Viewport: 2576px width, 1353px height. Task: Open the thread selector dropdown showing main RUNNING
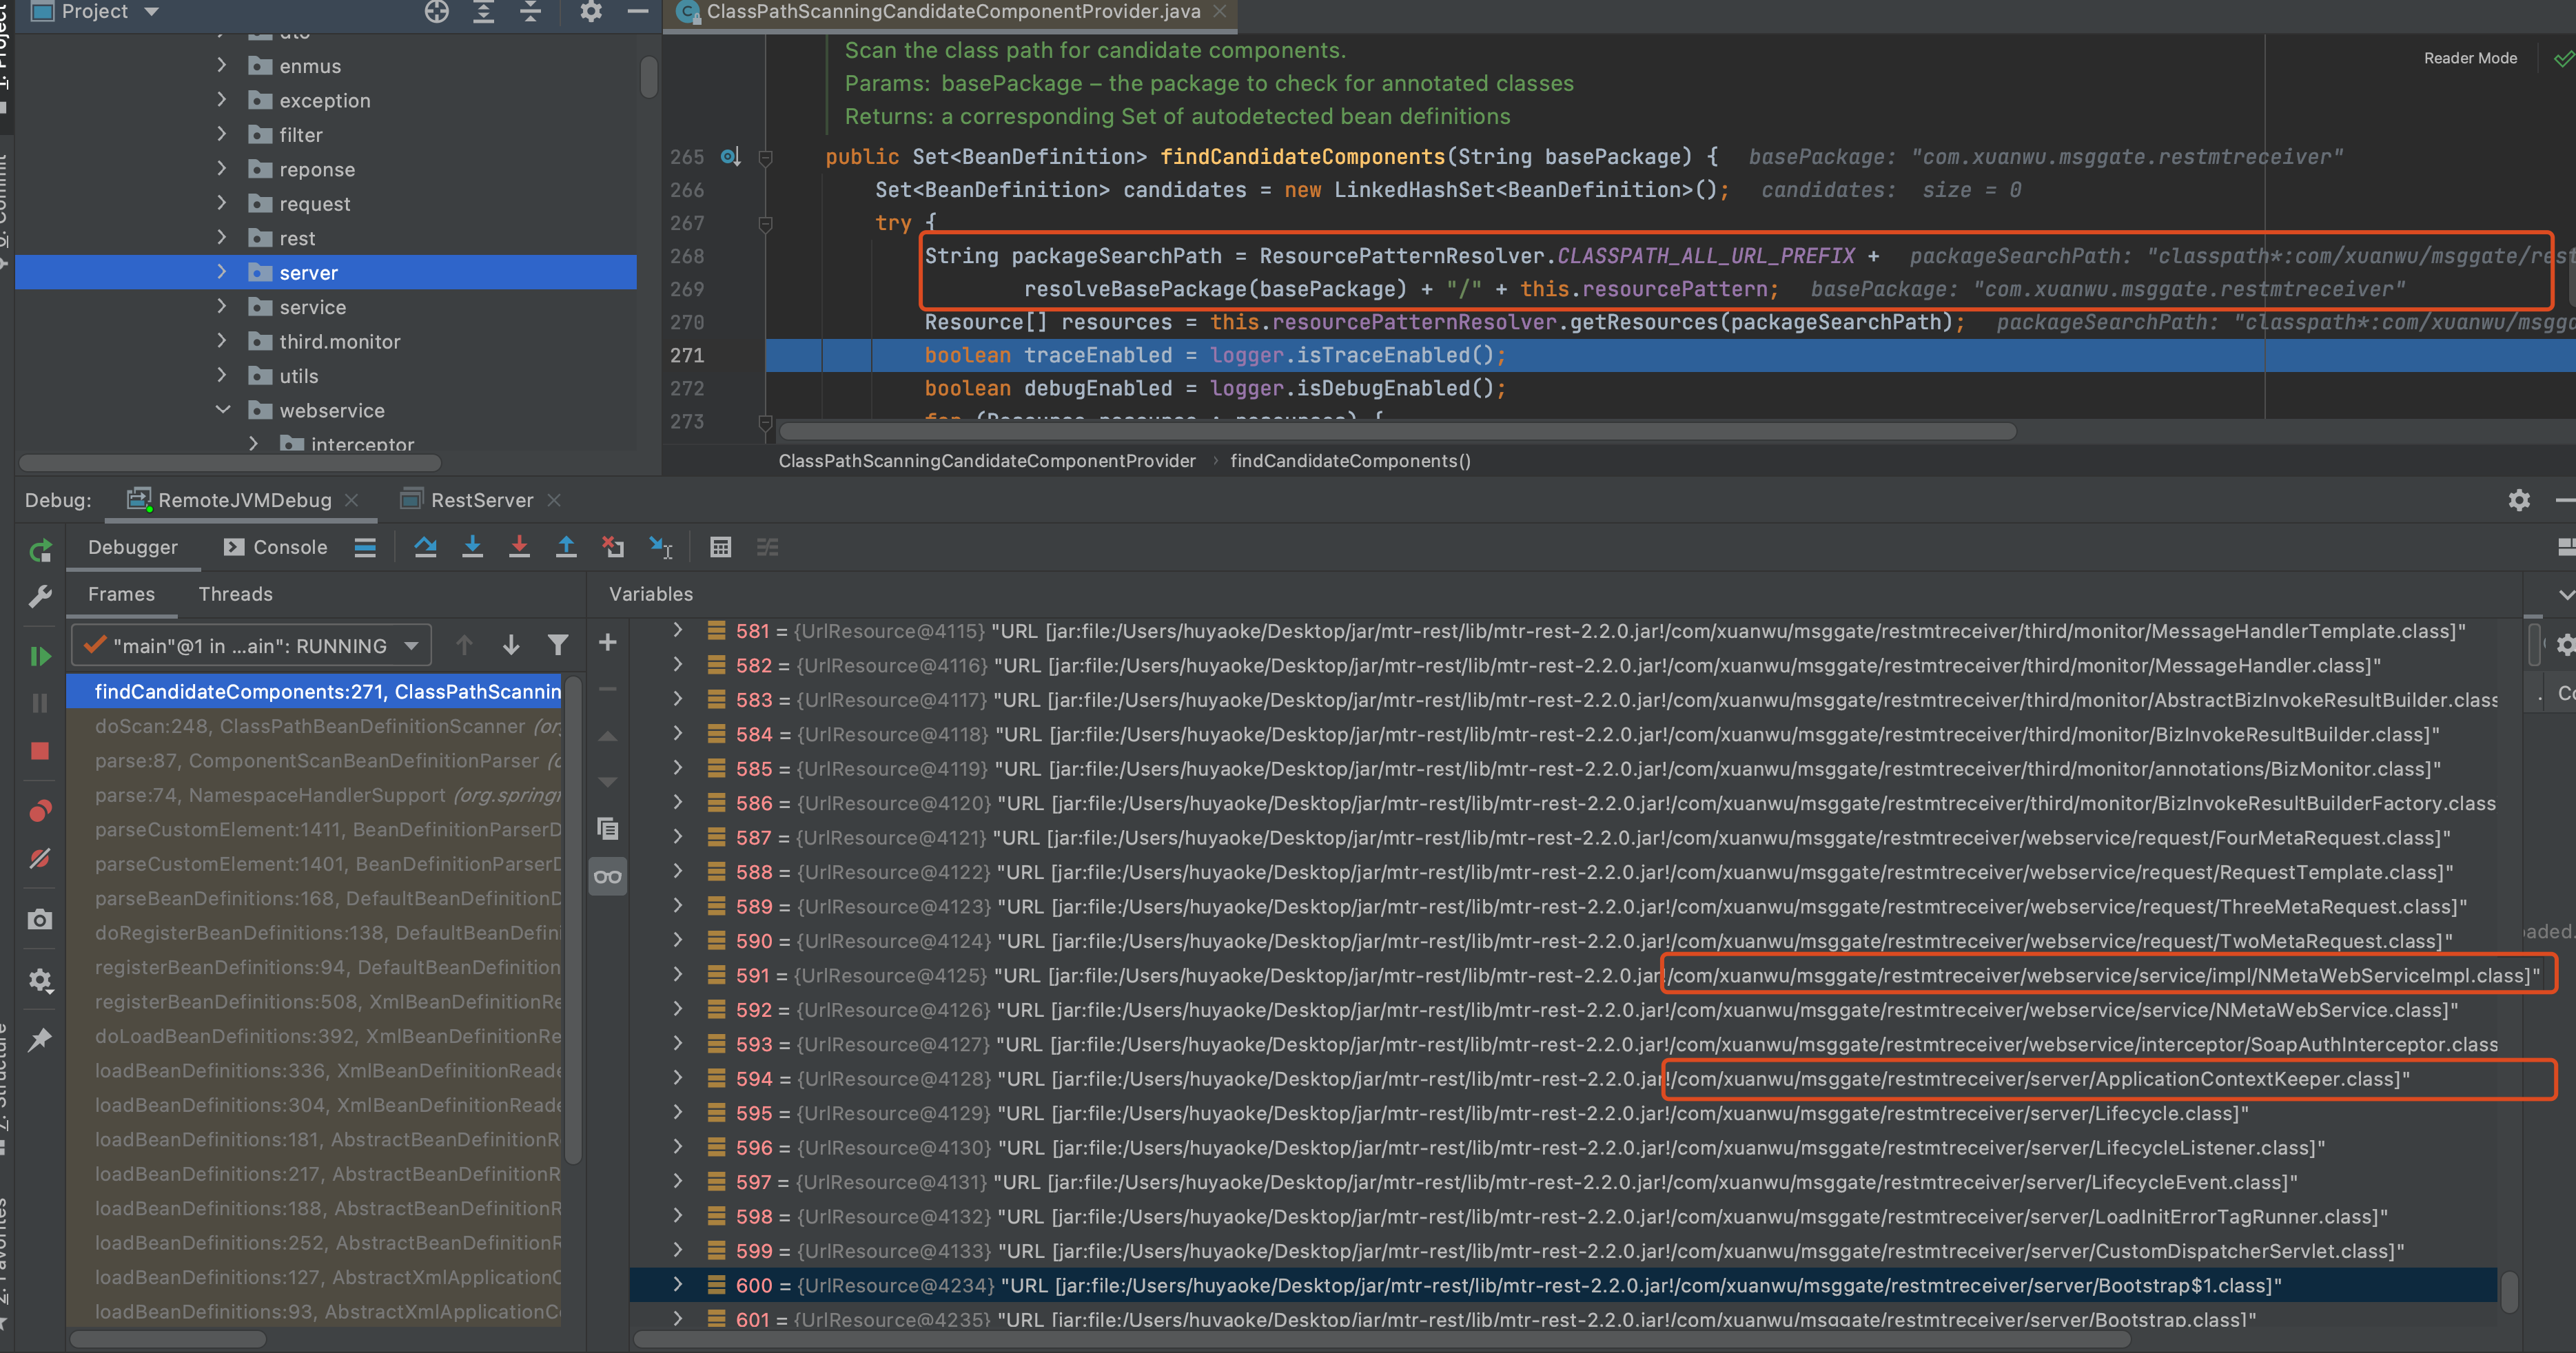pos(252,646)
